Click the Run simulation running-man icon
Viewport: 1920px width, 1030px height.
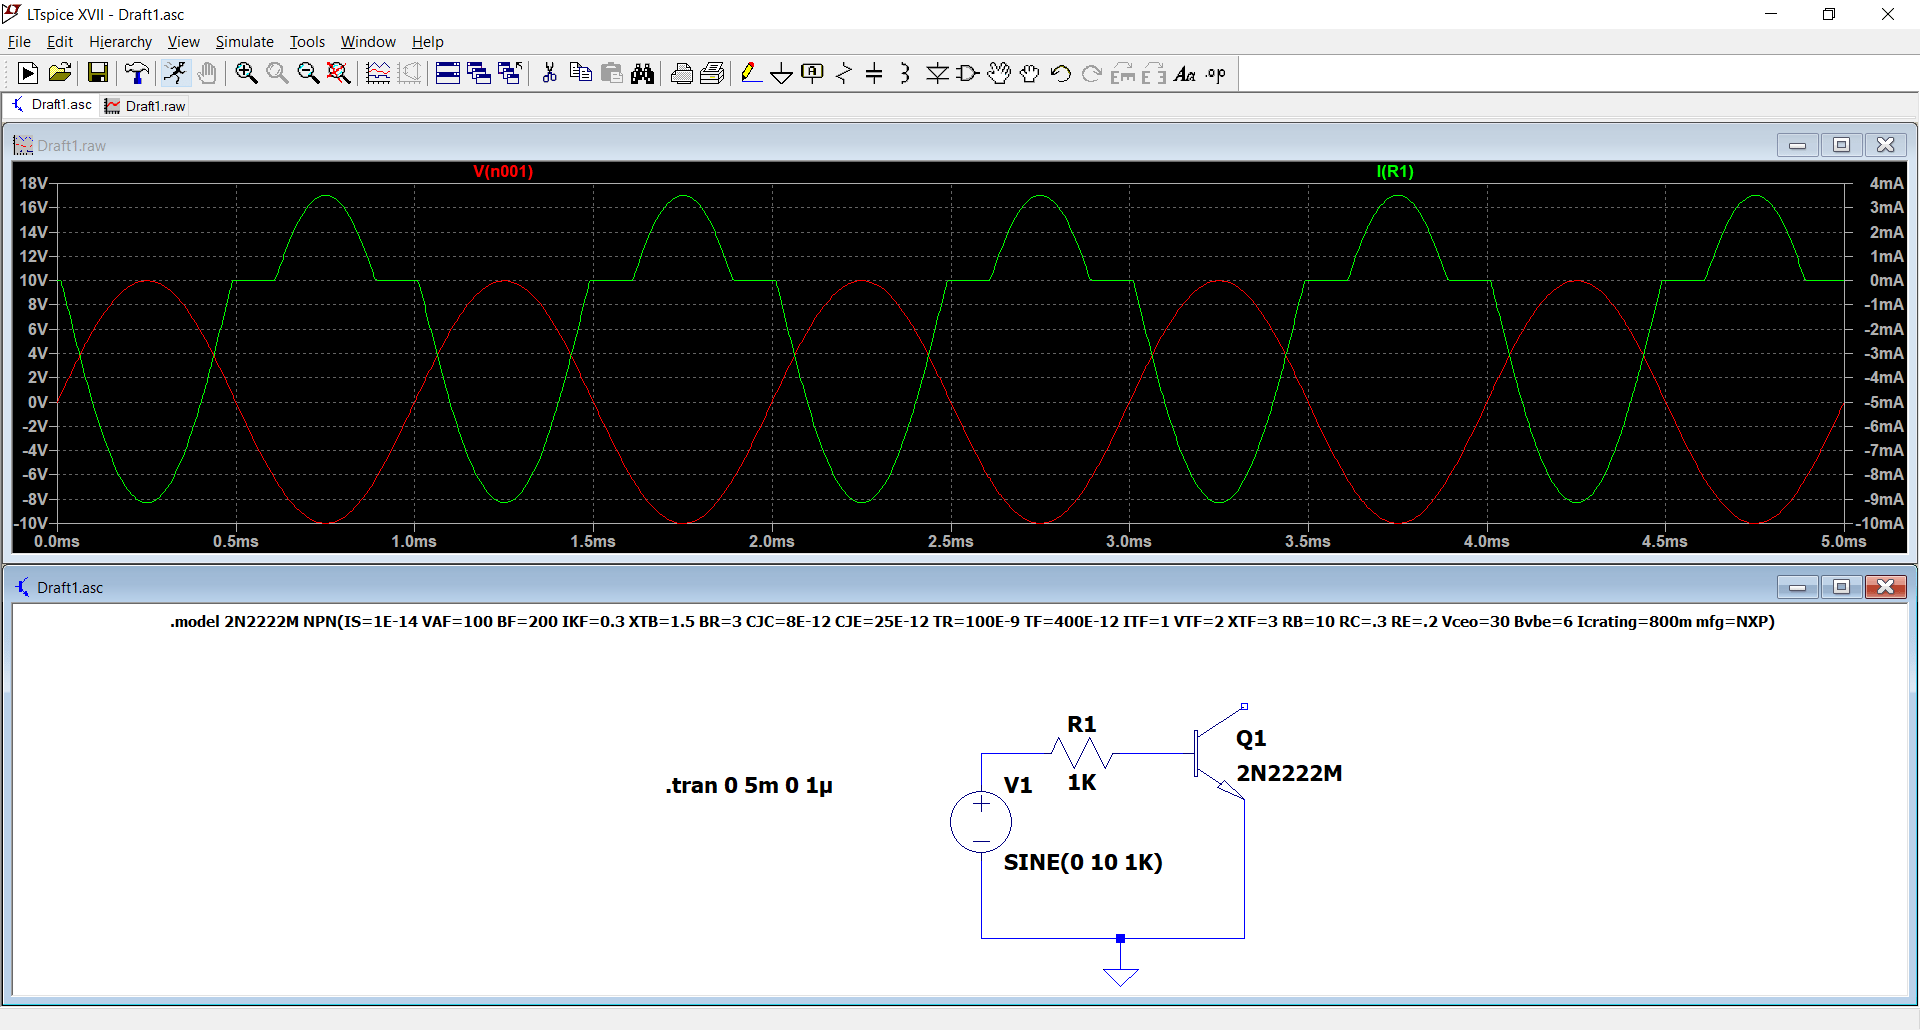coord(175,73)
